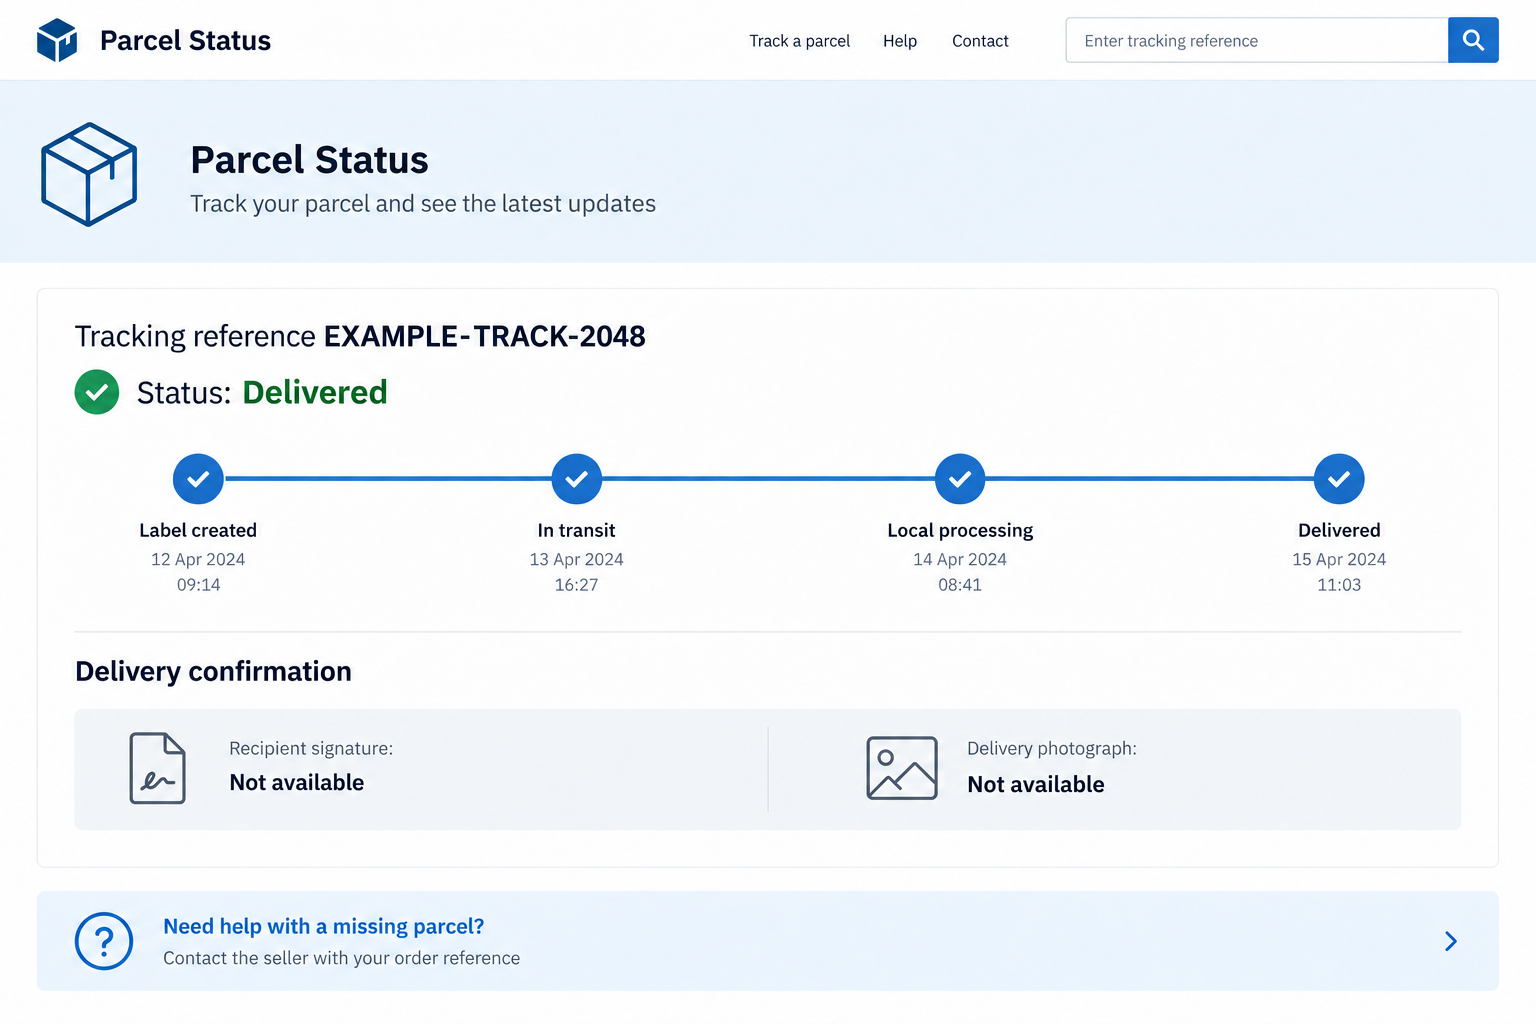
Task: Open the Track a parcel menu item
Action: coord(800,41)
